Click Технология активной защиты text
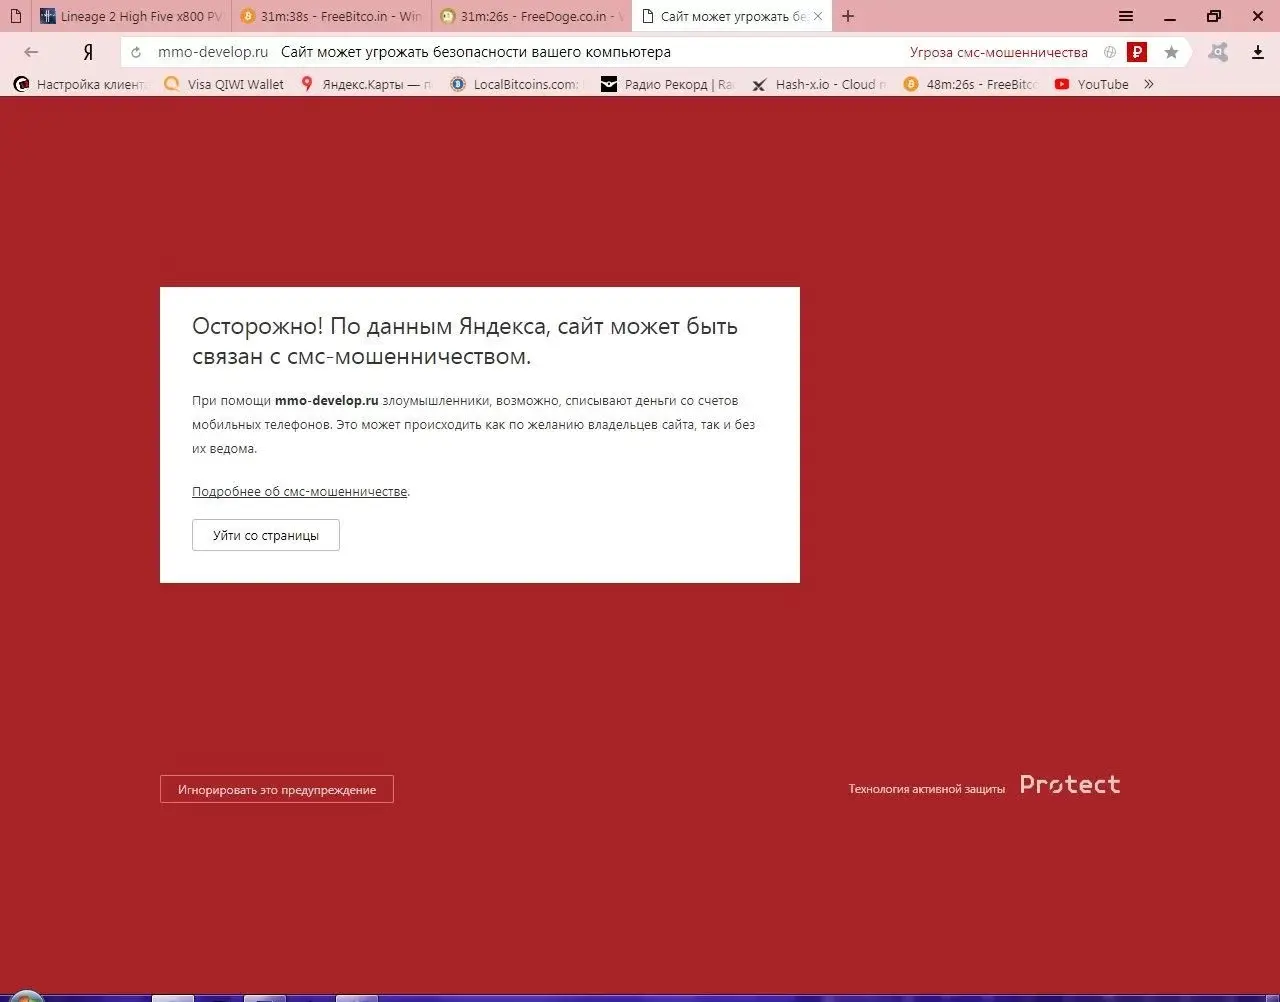The image size is (1280, 1002). (x=927, y=789)
